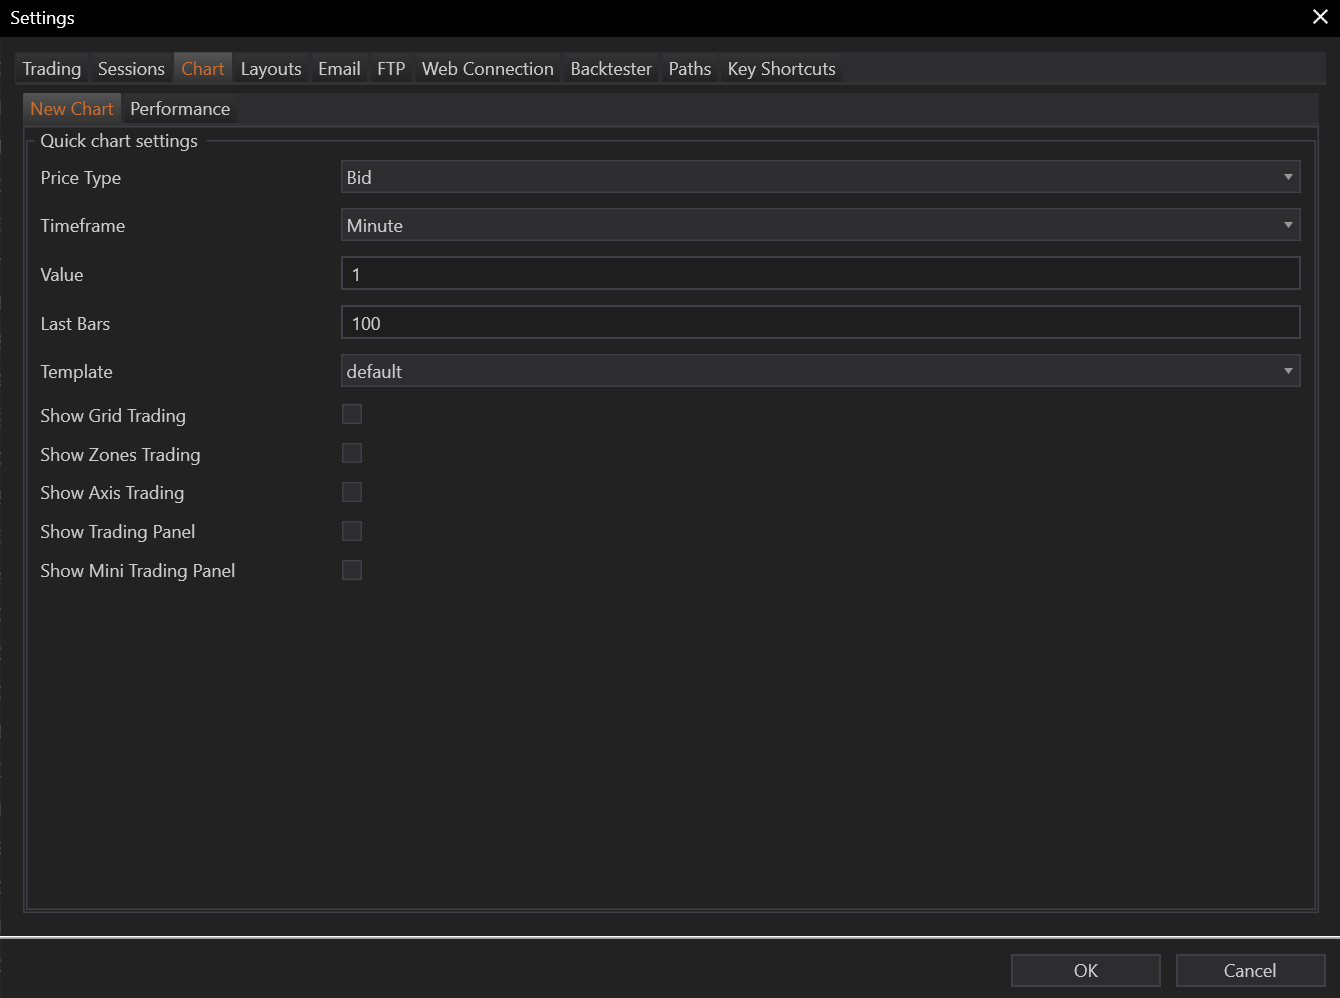Viewport: 1340px width, 998px height.
Task: Open the Sessions tab
Action: [x=131, y=69]
